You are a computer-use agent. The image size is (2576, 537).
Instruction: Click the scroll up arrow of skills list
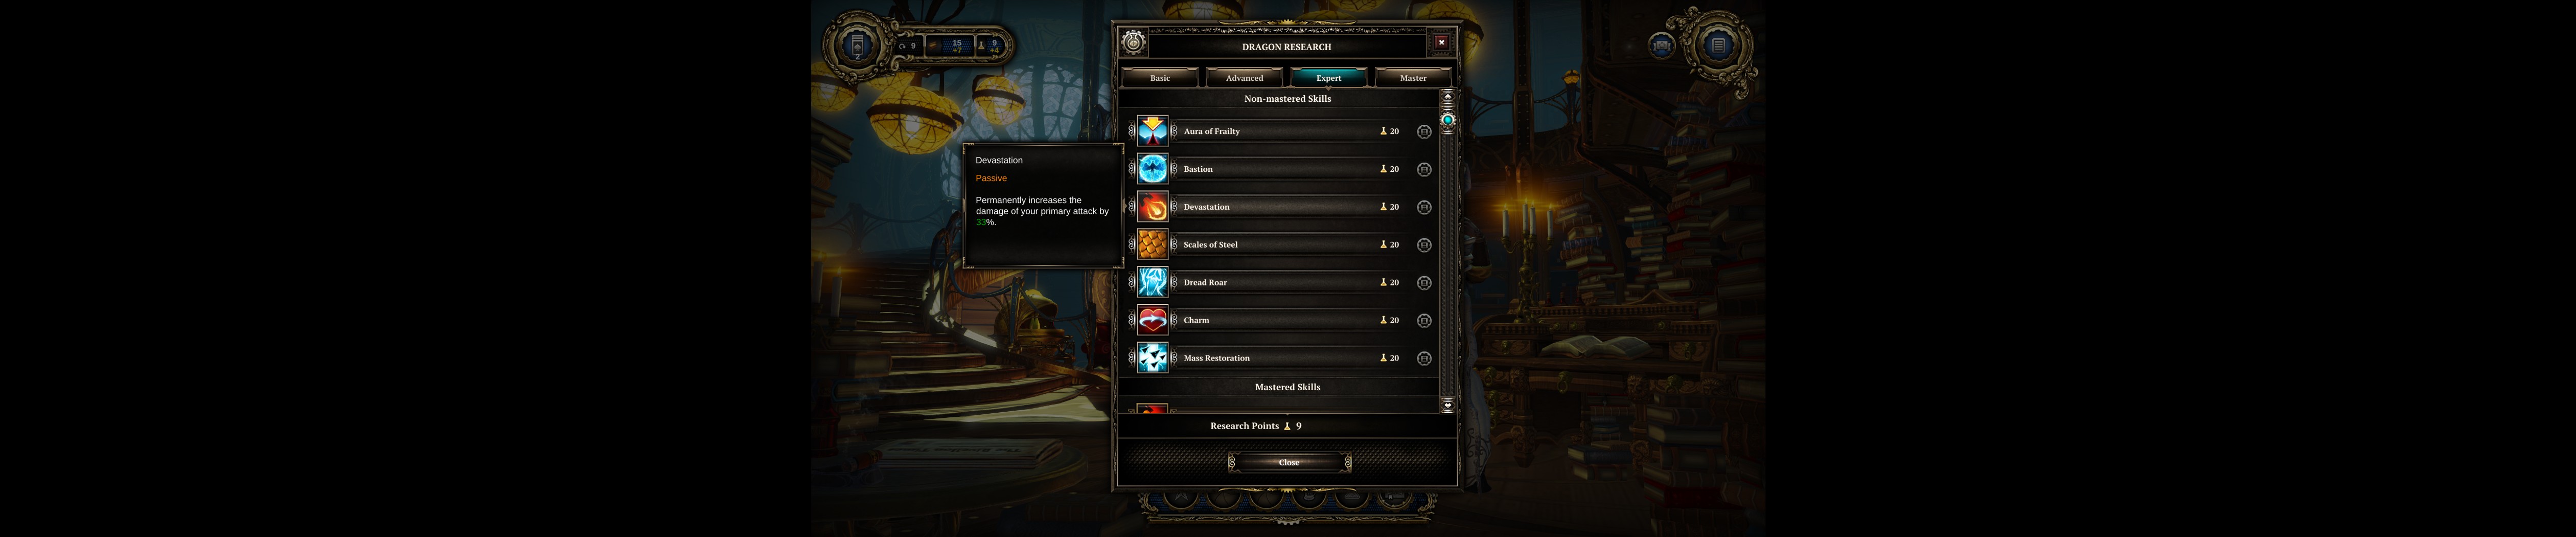(1447, 96)
